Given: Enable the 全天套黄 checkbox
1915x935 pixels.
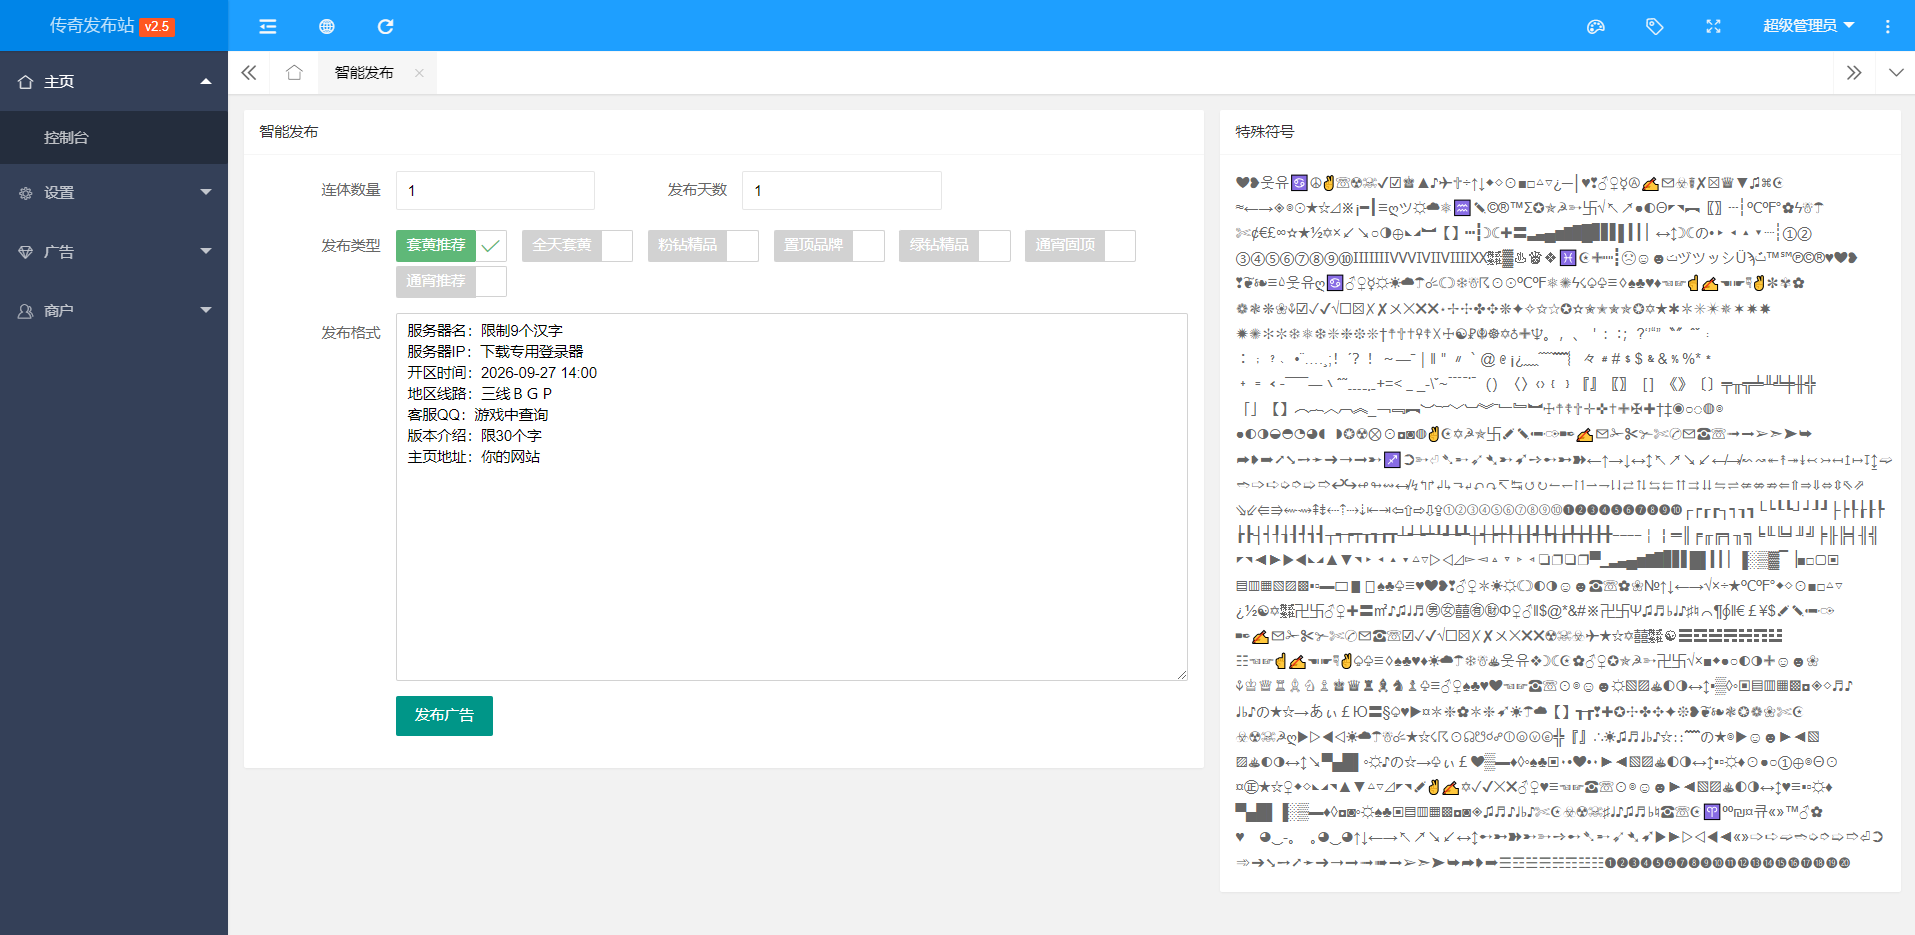Looking at the screenshot, I should [x=577, y=245].
